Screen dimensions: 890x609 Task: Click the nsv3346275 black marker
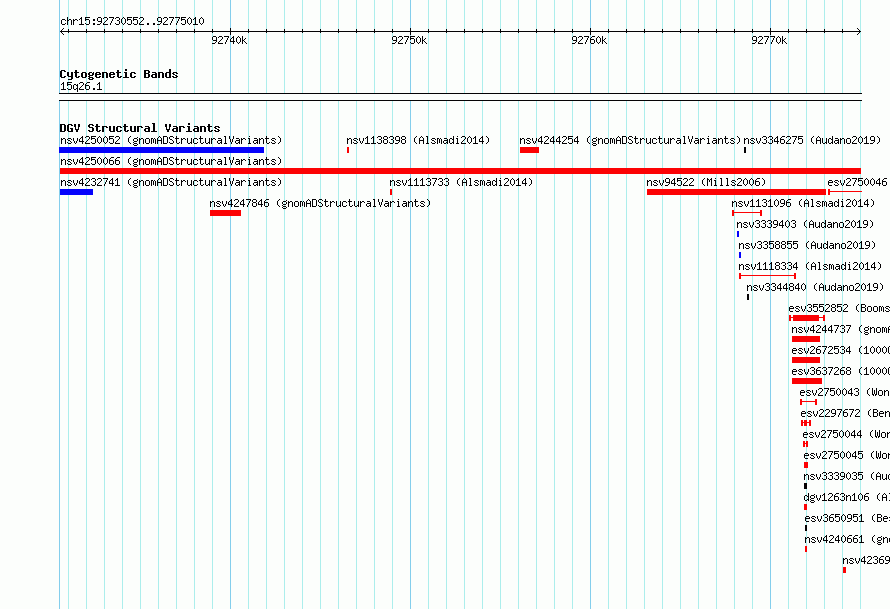coord(745,150)
